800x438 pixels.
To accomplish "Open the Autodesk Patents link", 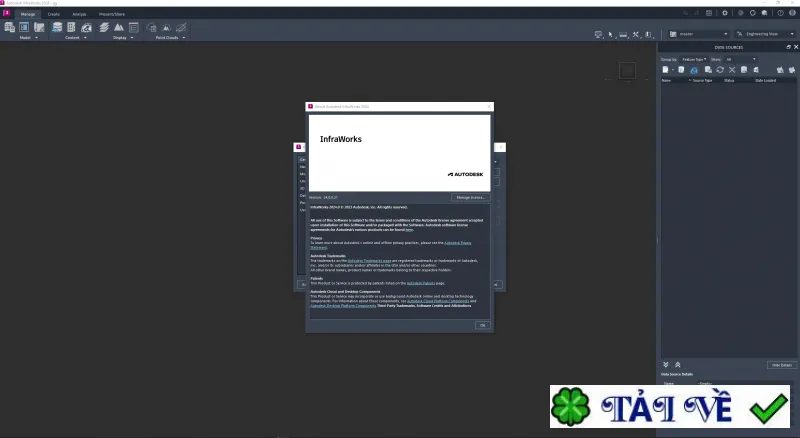I will point(421,283).
